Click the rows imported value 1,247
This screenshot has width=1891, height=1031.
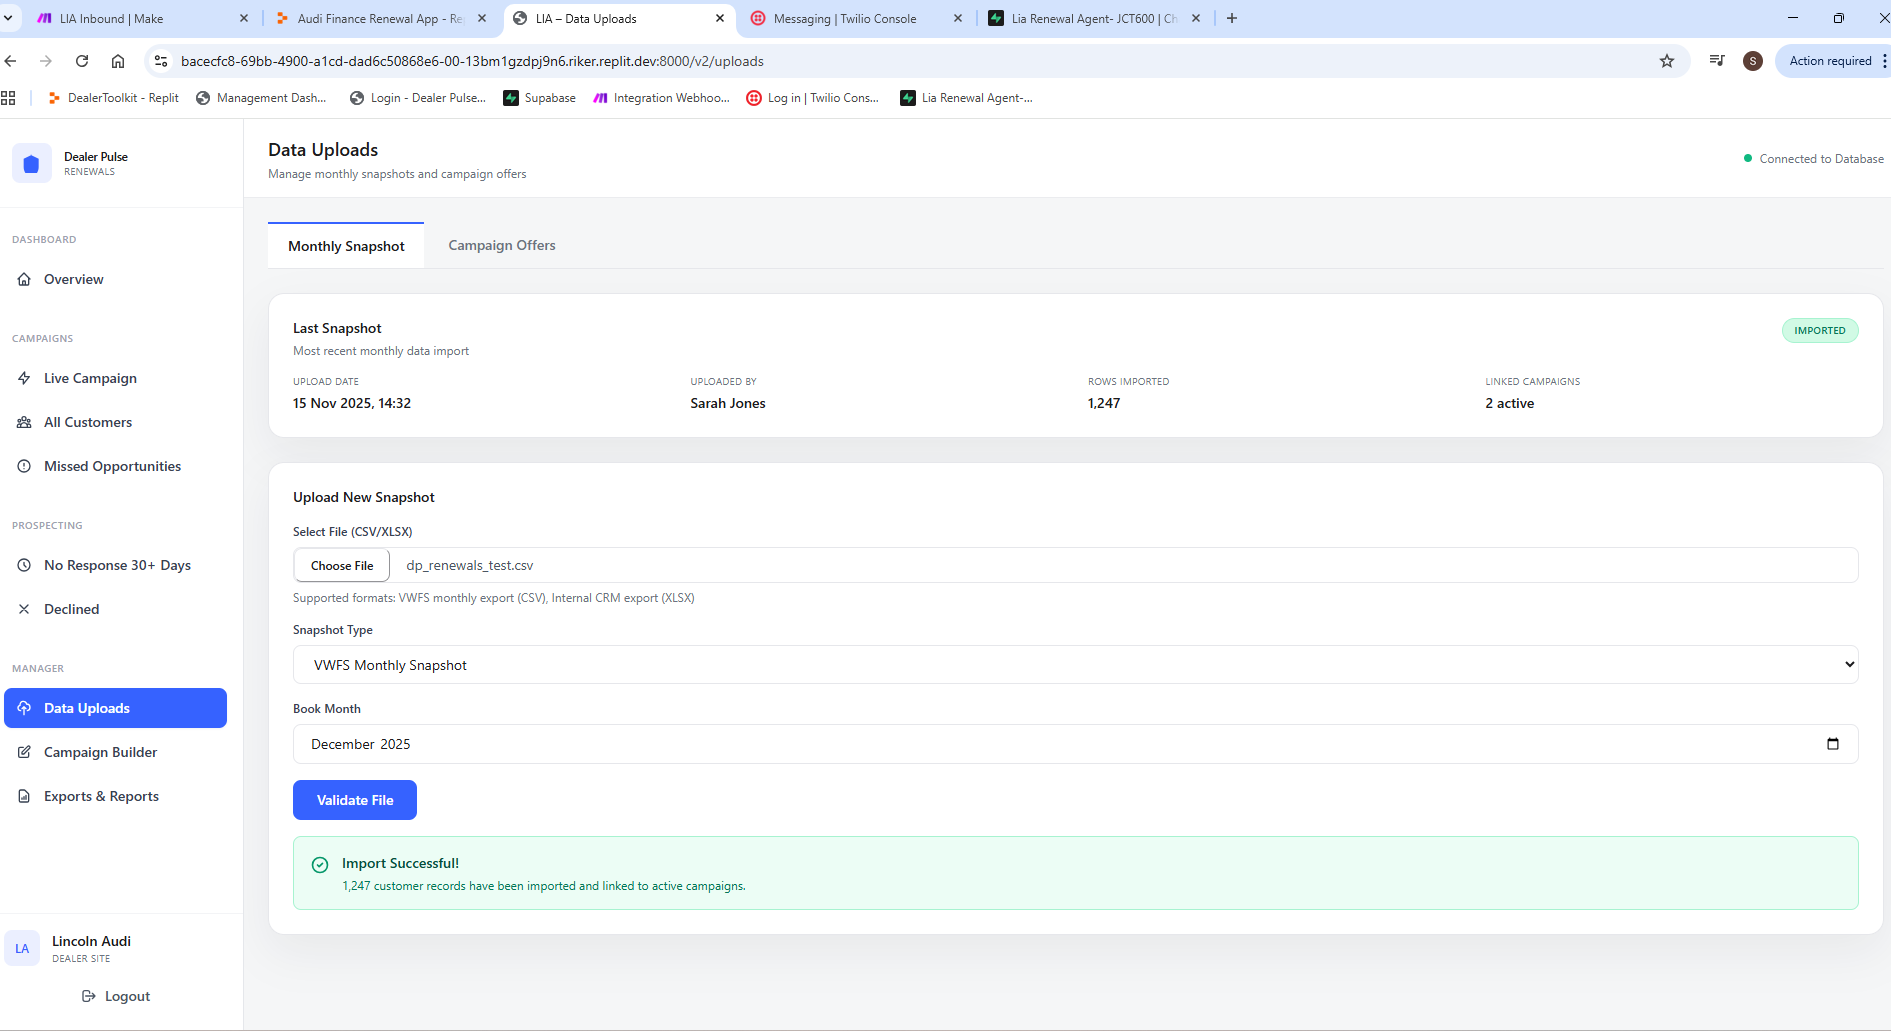pyautogui.click(x=1104, y=403)
